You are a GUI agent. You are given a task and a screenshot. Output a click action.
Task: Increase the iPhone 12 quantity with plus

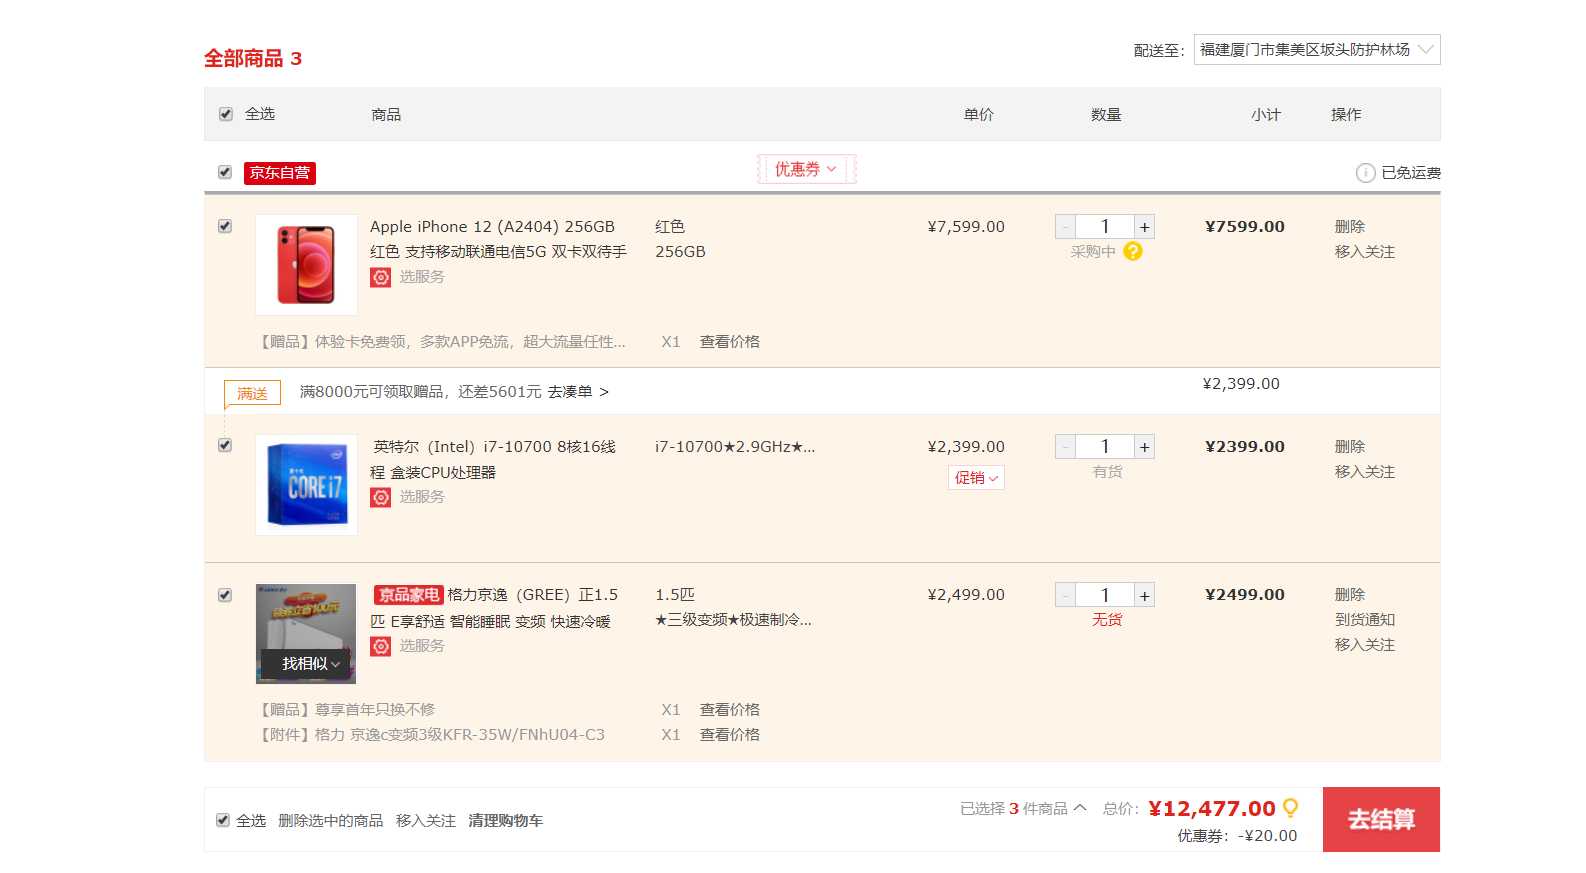tap(1144, 227)
